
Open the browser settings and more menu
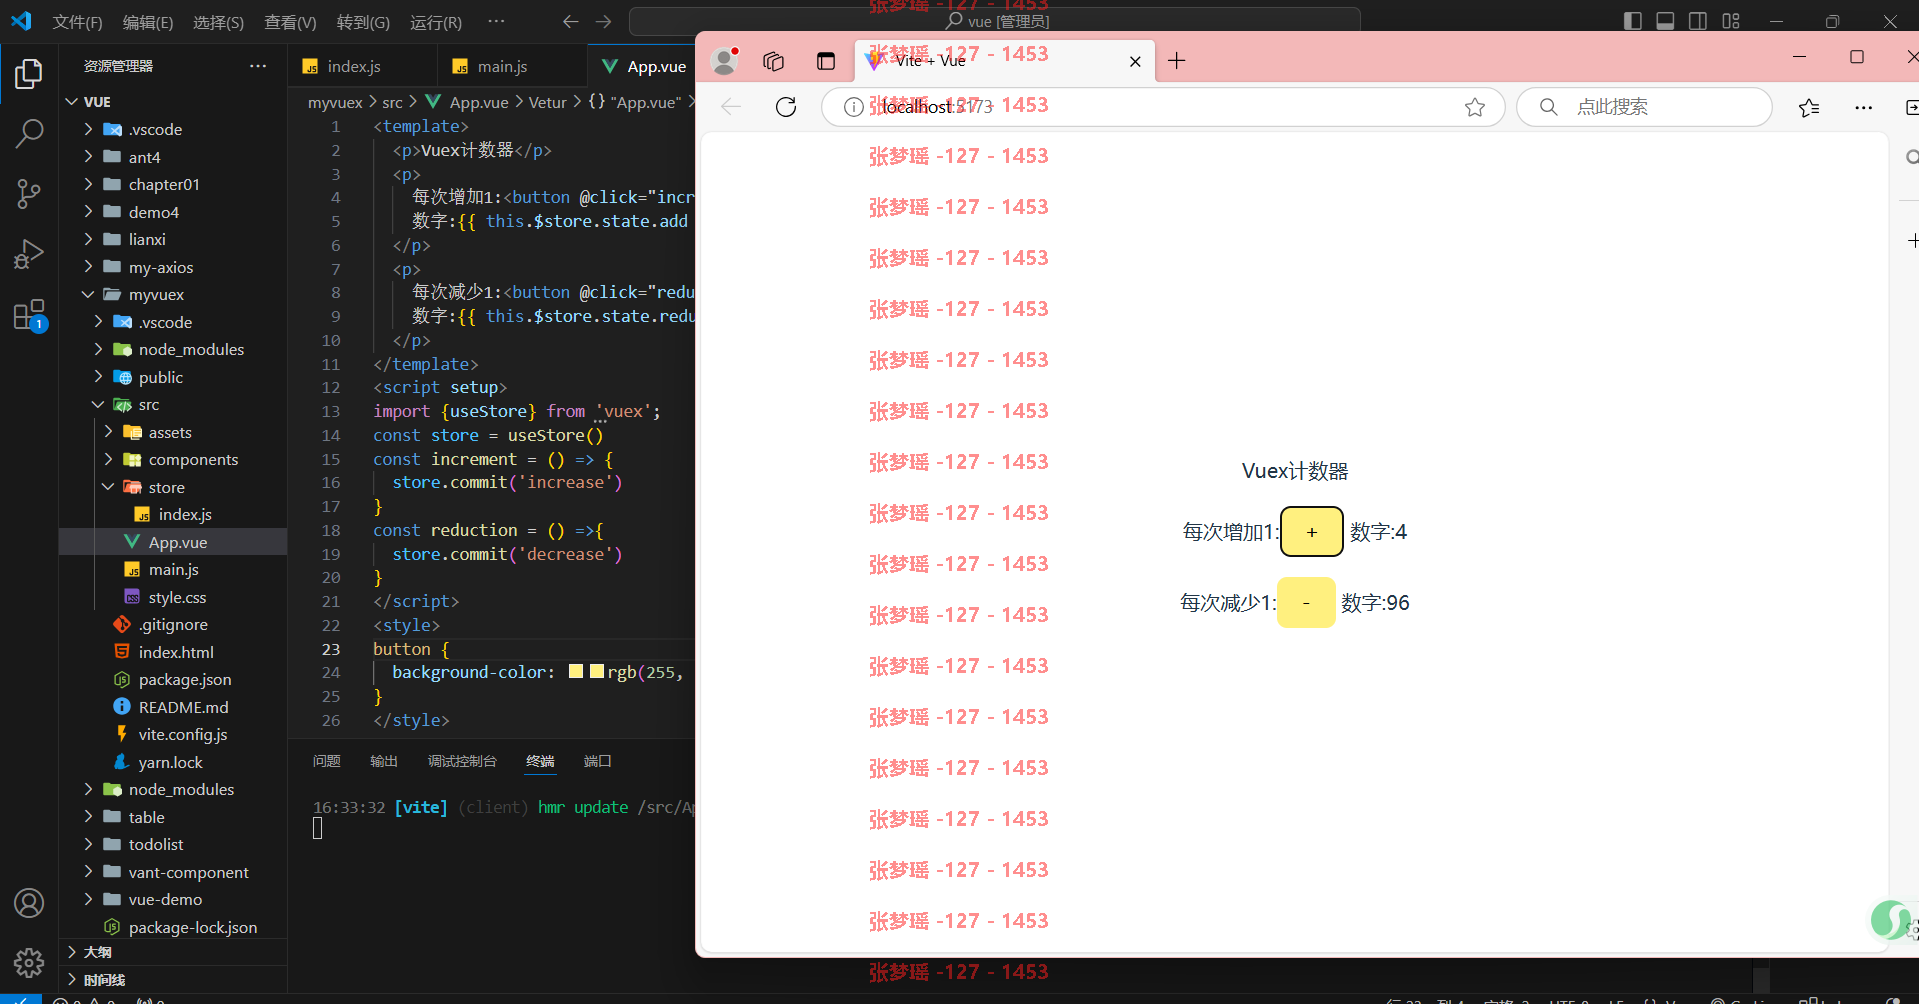tap(1863, 107)
